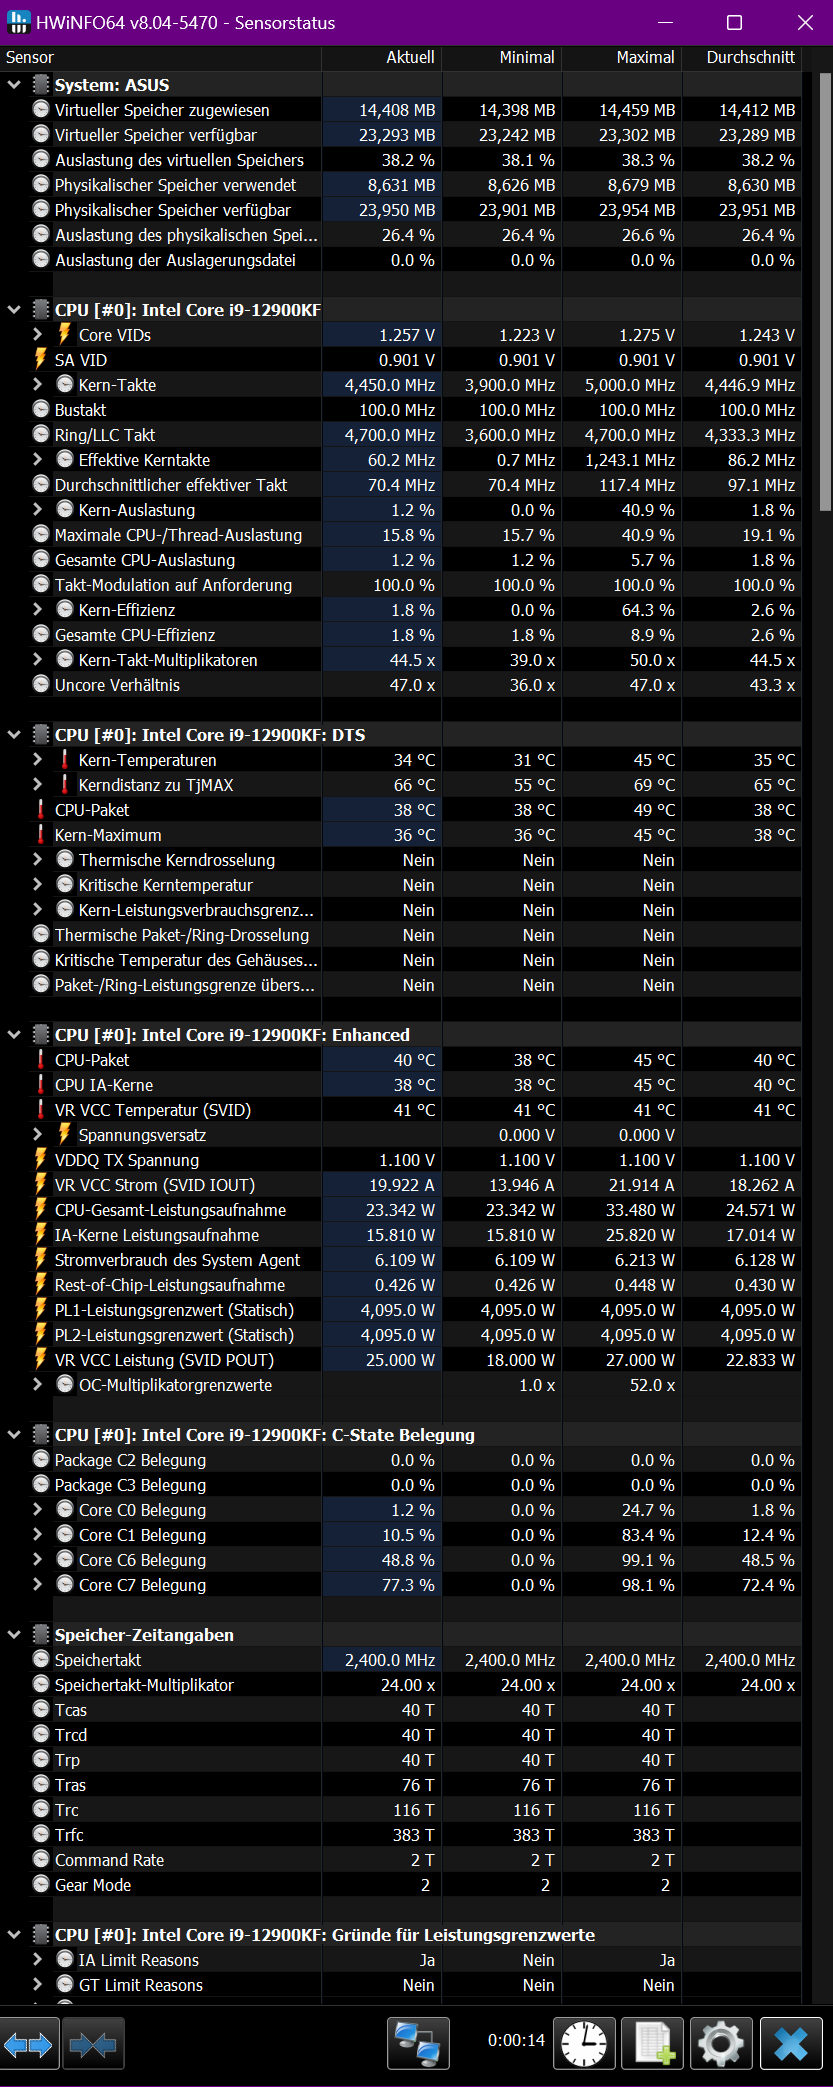The image size is (833, 2087).
Task: Expand the Kern-Temperaturen row
Action: pos(38,759)
